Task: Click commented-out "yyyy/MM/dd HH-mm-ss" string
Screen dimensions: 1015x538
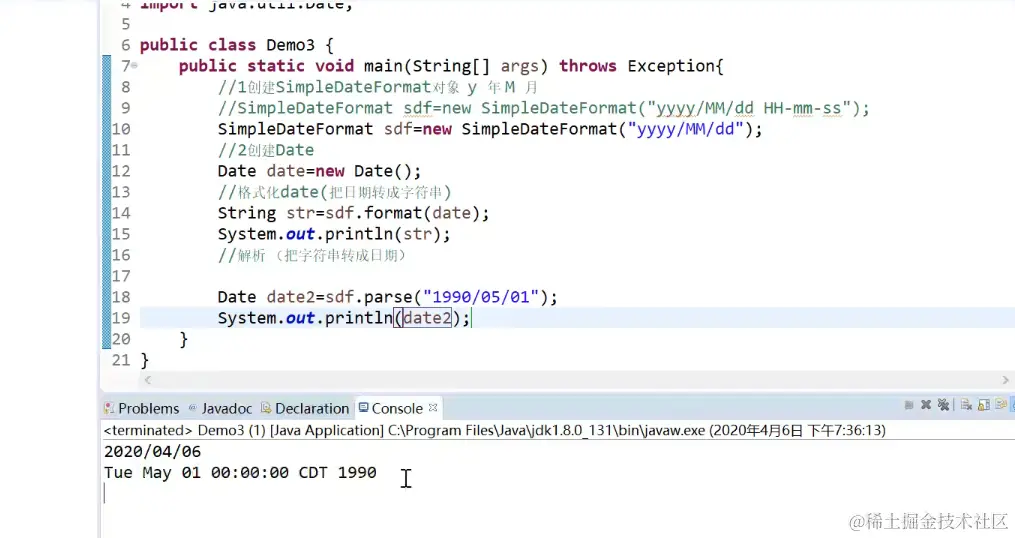Action: pyautogui.click(x=749, y=108)
